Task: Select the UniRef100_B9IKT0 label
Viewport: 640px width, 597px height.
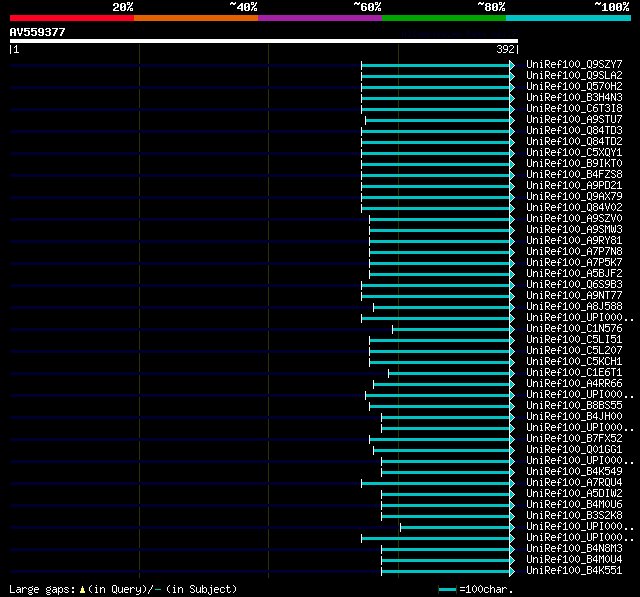Action: pyautogui.click(x=574, y=164)
